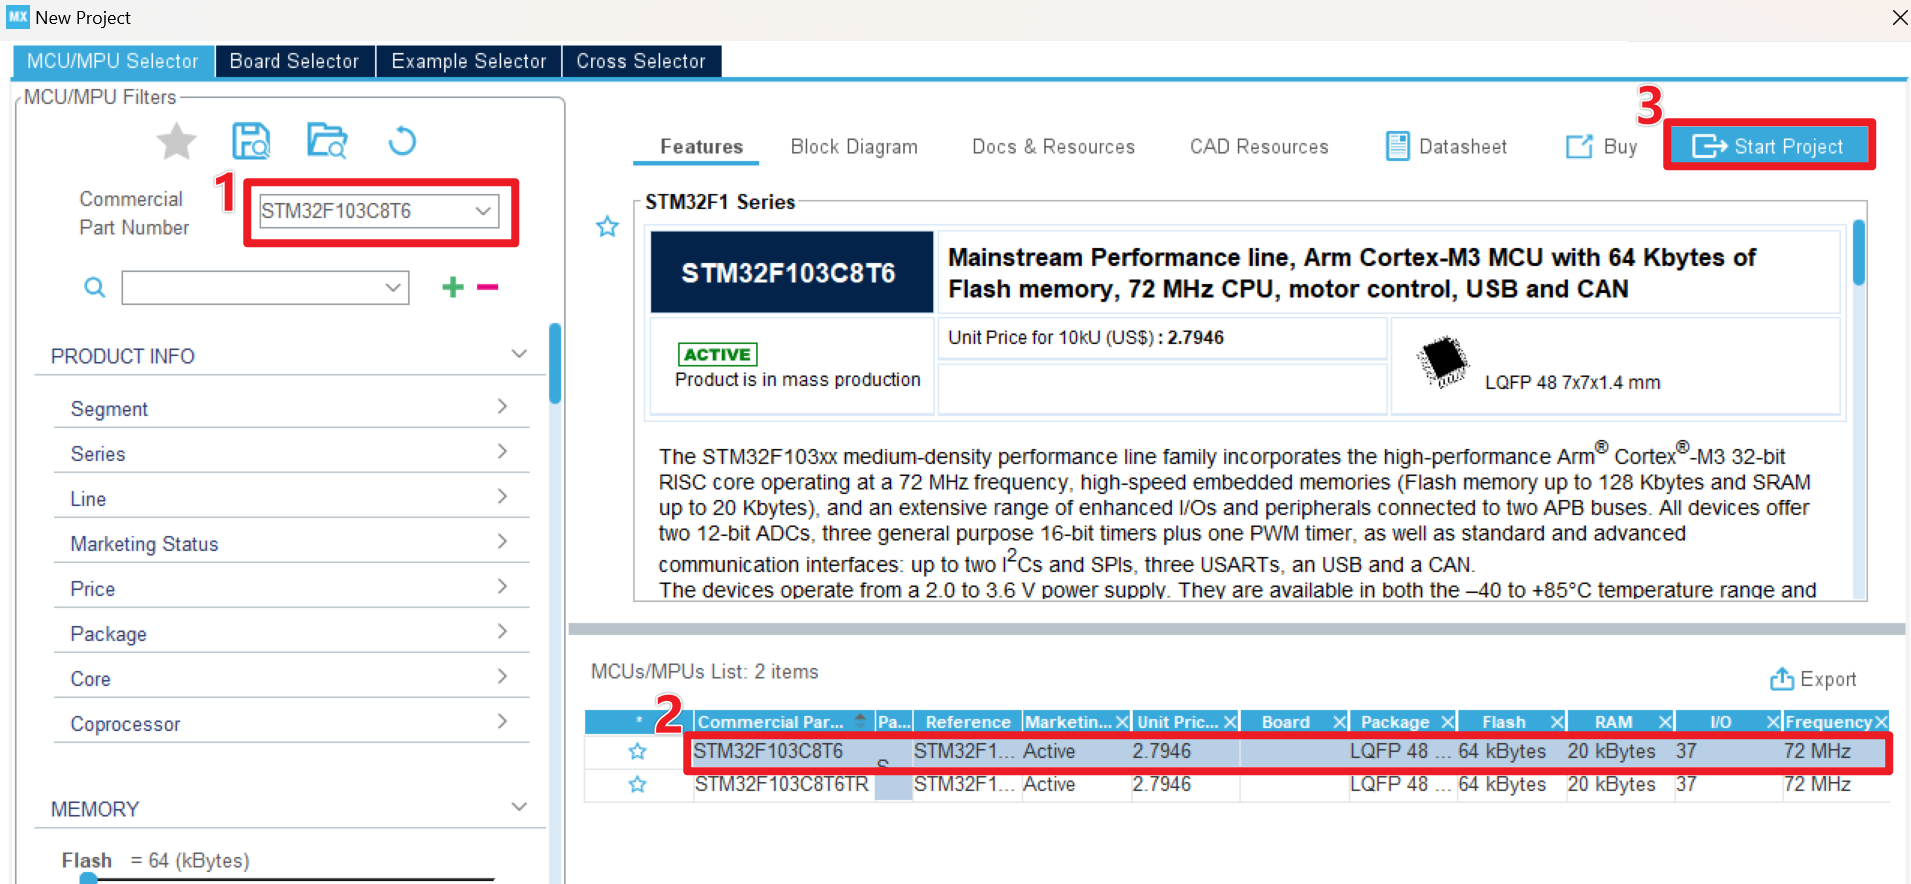Click the Buy button label
The image size is (1911, 884).
pos(1621,147)
